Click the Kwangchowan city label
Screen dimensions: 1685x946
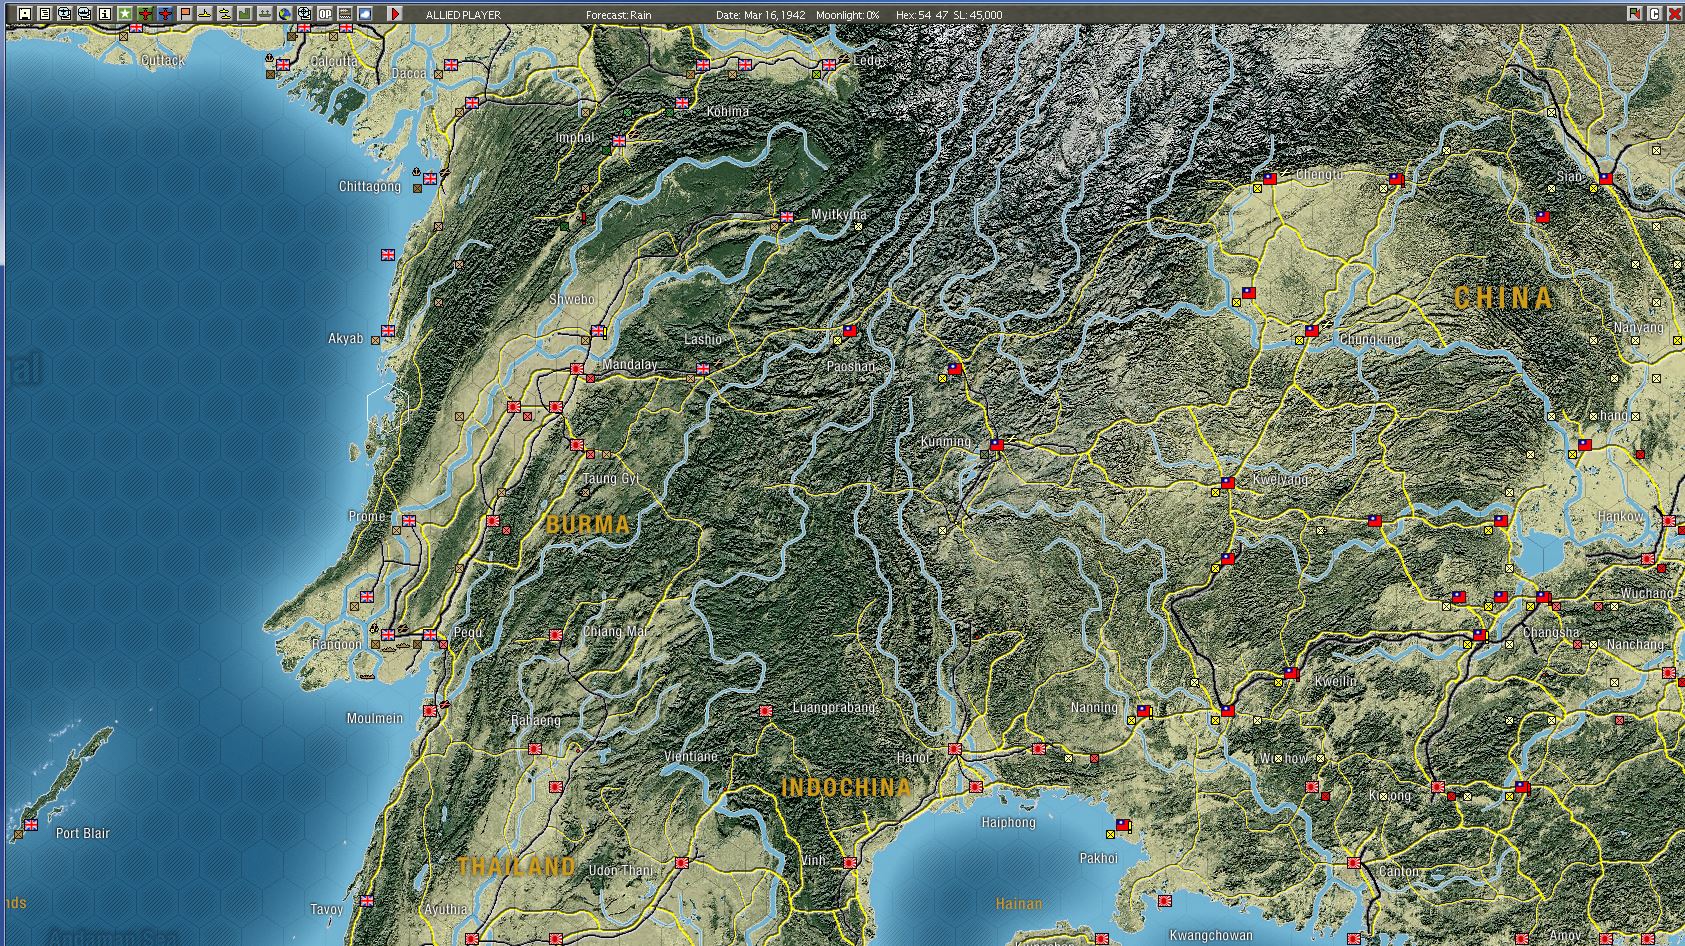pyautogui.click(x=1211, y=936)
